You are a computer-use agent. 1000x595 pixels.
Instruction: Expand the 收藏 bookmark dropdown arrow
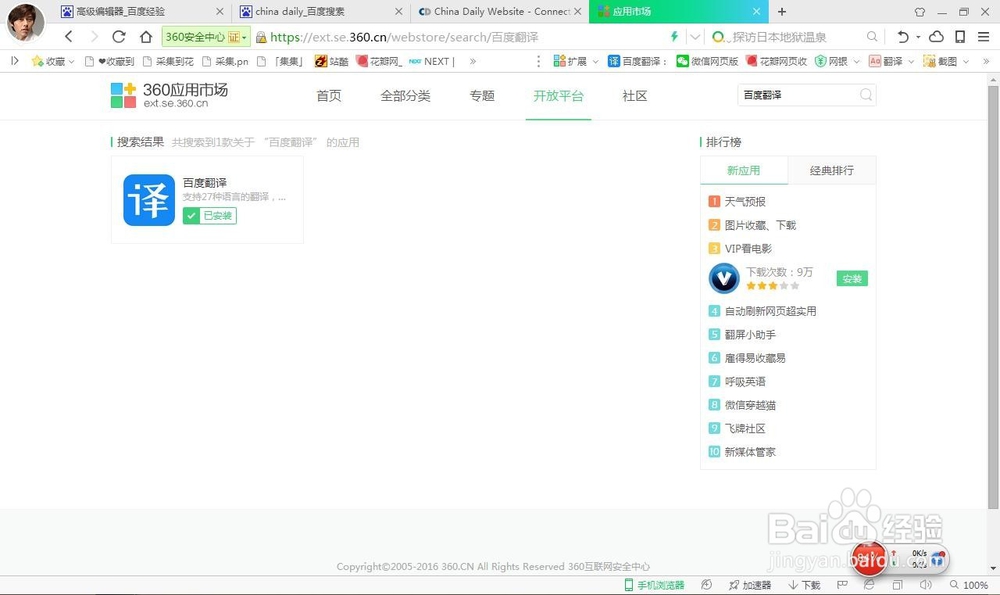pyautogui.click(x=71, y=62)
